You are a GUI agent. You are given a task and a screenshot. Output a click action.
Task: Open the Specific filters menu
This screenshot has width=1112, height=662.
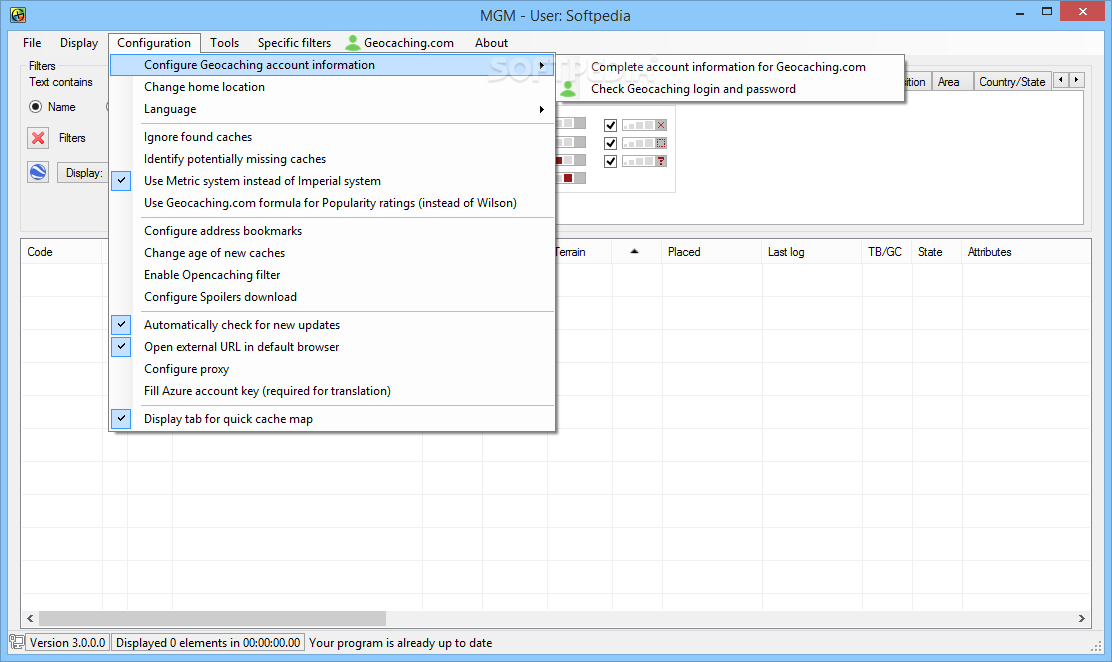tap(294, 43)
